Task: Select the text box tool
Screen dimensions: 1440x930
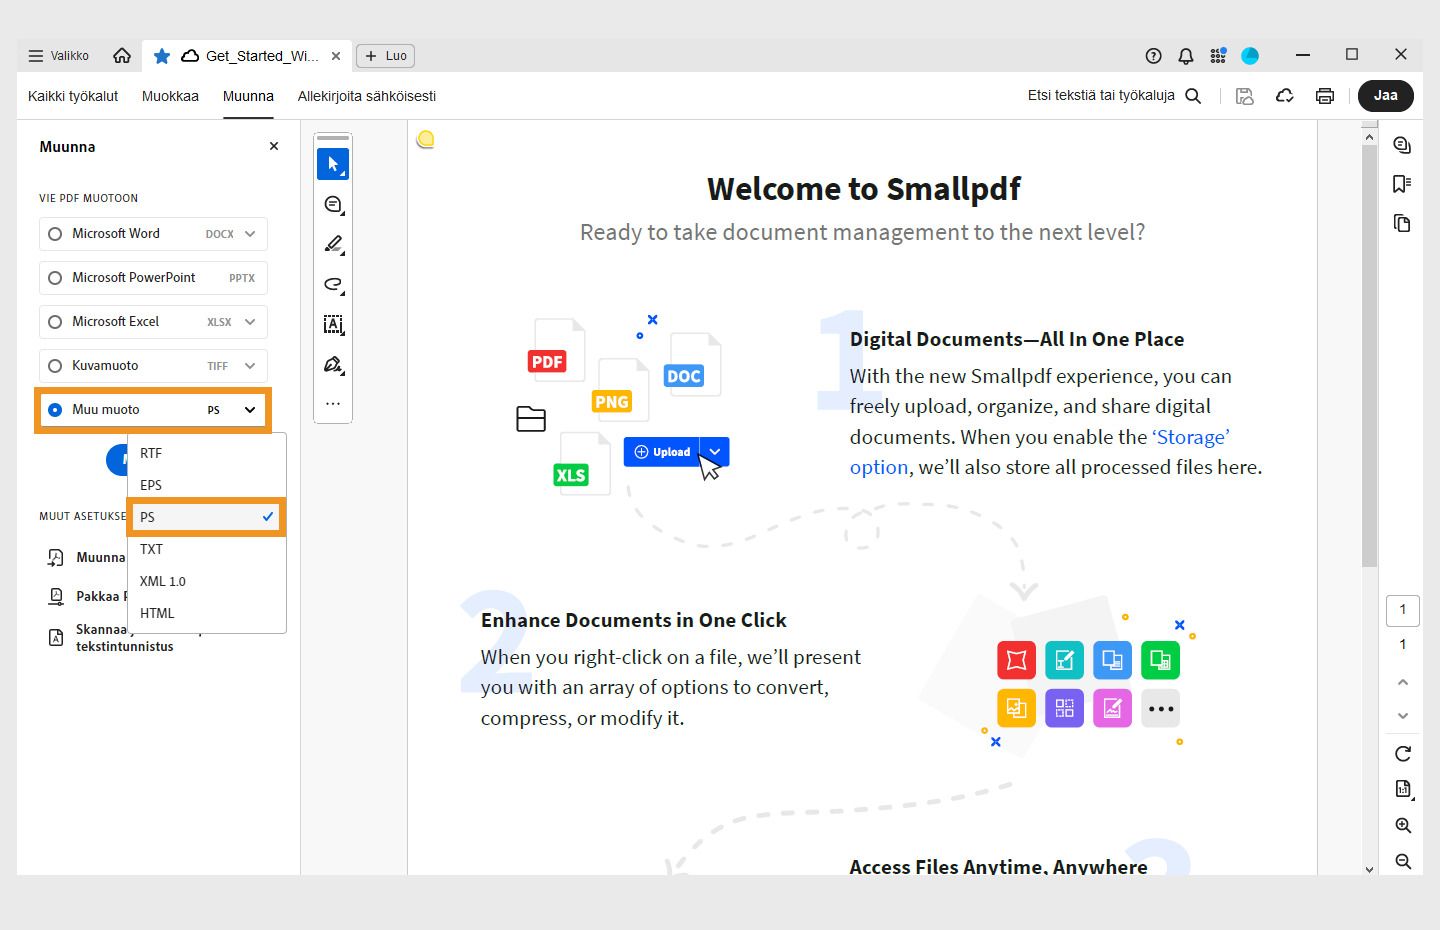Action: pyautogui.click(x=333, y=325)
